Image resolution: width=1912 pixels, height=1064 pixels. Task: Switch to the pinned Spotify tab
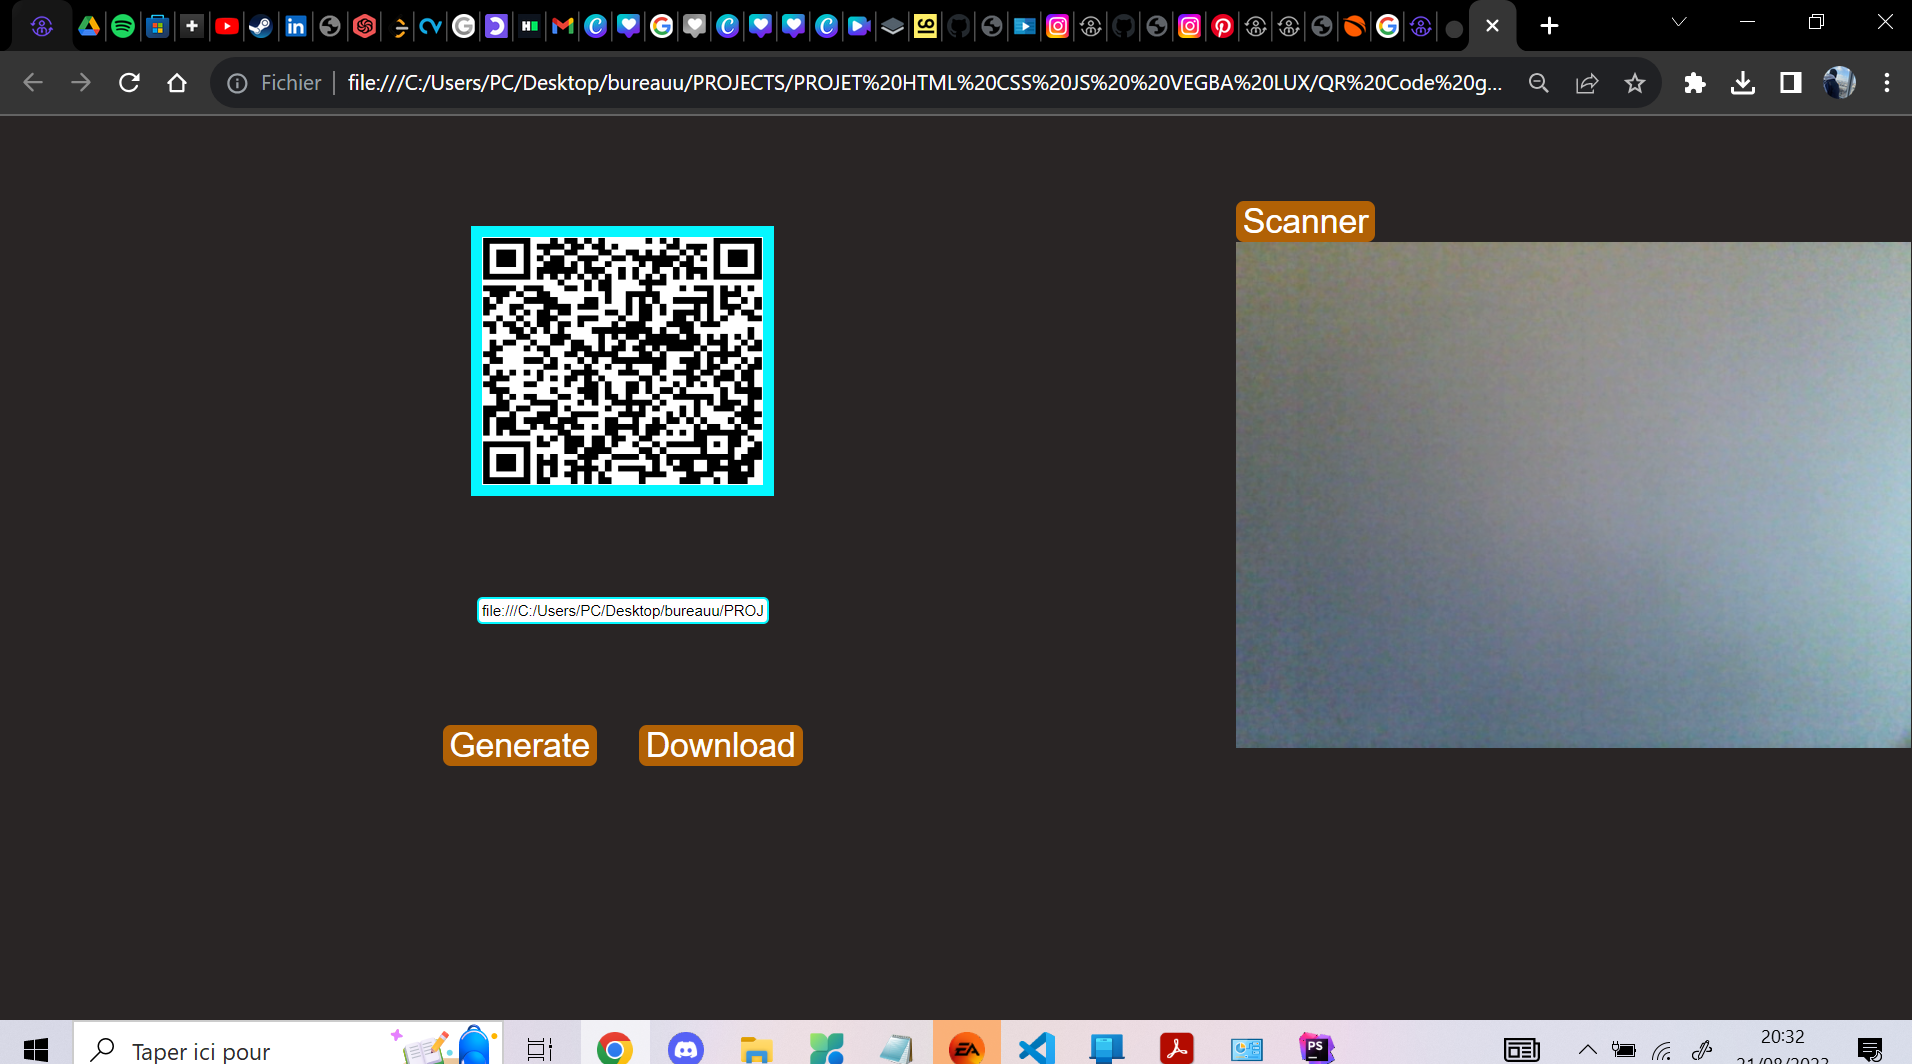tap(122, 26)
